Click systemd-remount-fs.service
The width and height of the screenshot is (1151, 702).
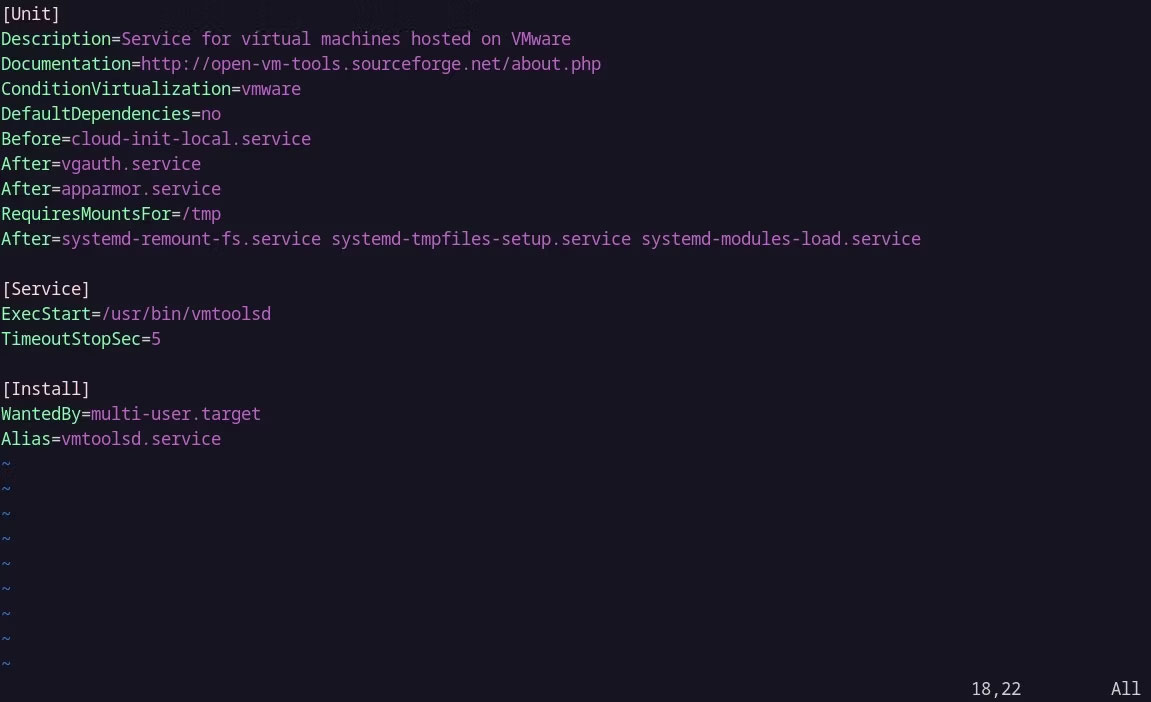(190, 239)
